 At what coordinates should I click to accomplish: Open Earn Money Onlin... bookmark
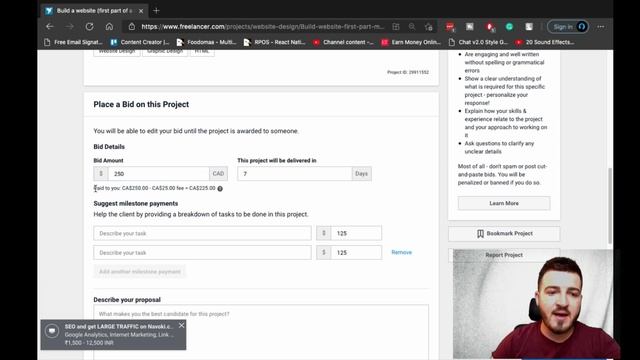pos(411,42)
